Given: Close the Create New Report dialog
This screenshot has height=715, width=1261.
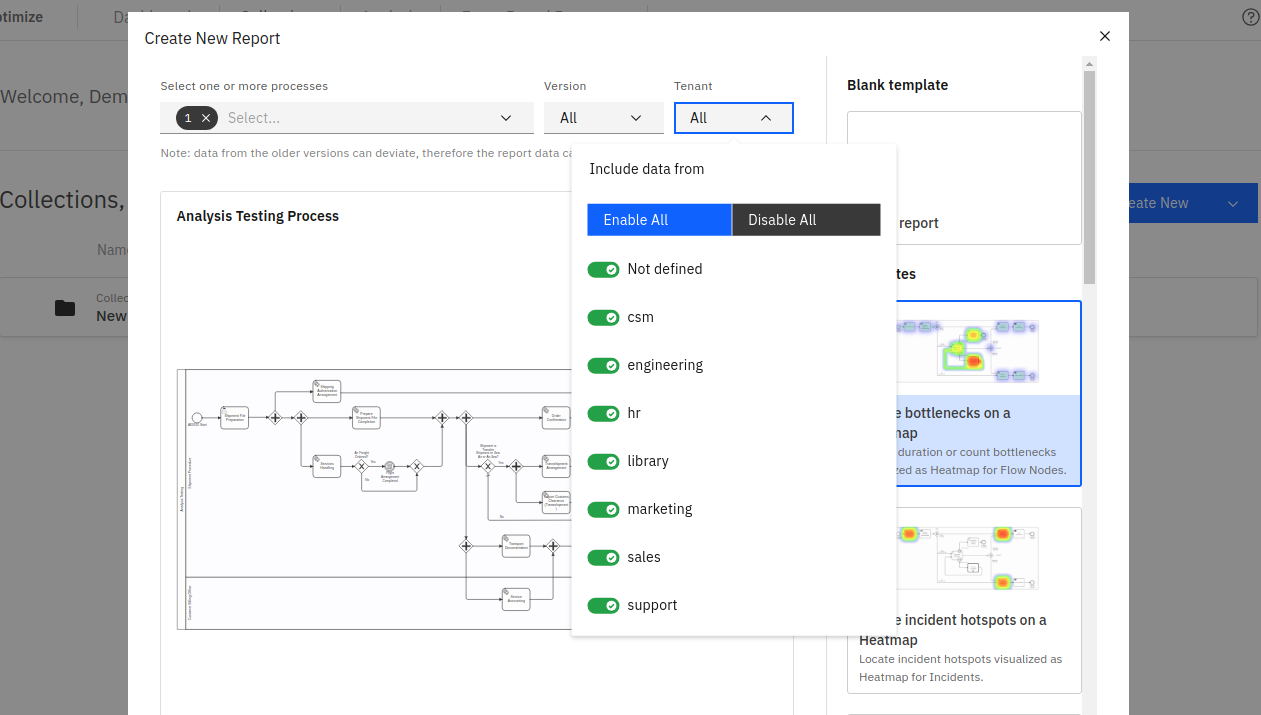Looking at the screenshot, I should click(1105, 36).
